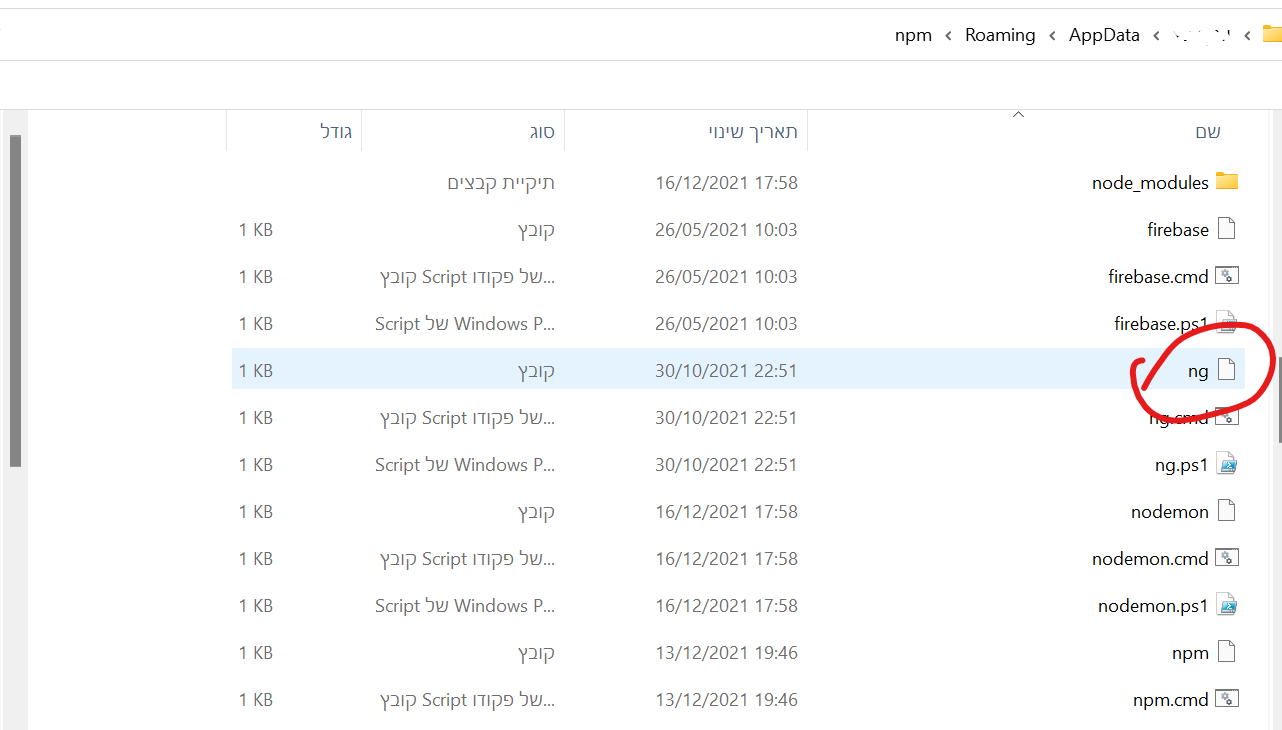Viewport: 1282px width, 730px height.
Task: Select the npm.cmd file name
Action: coord(1171,700)
